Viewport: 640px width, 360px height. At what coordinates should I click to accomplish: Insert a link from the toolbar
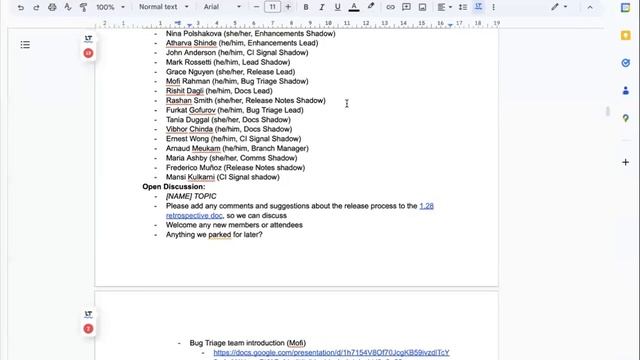click(390, 7)
